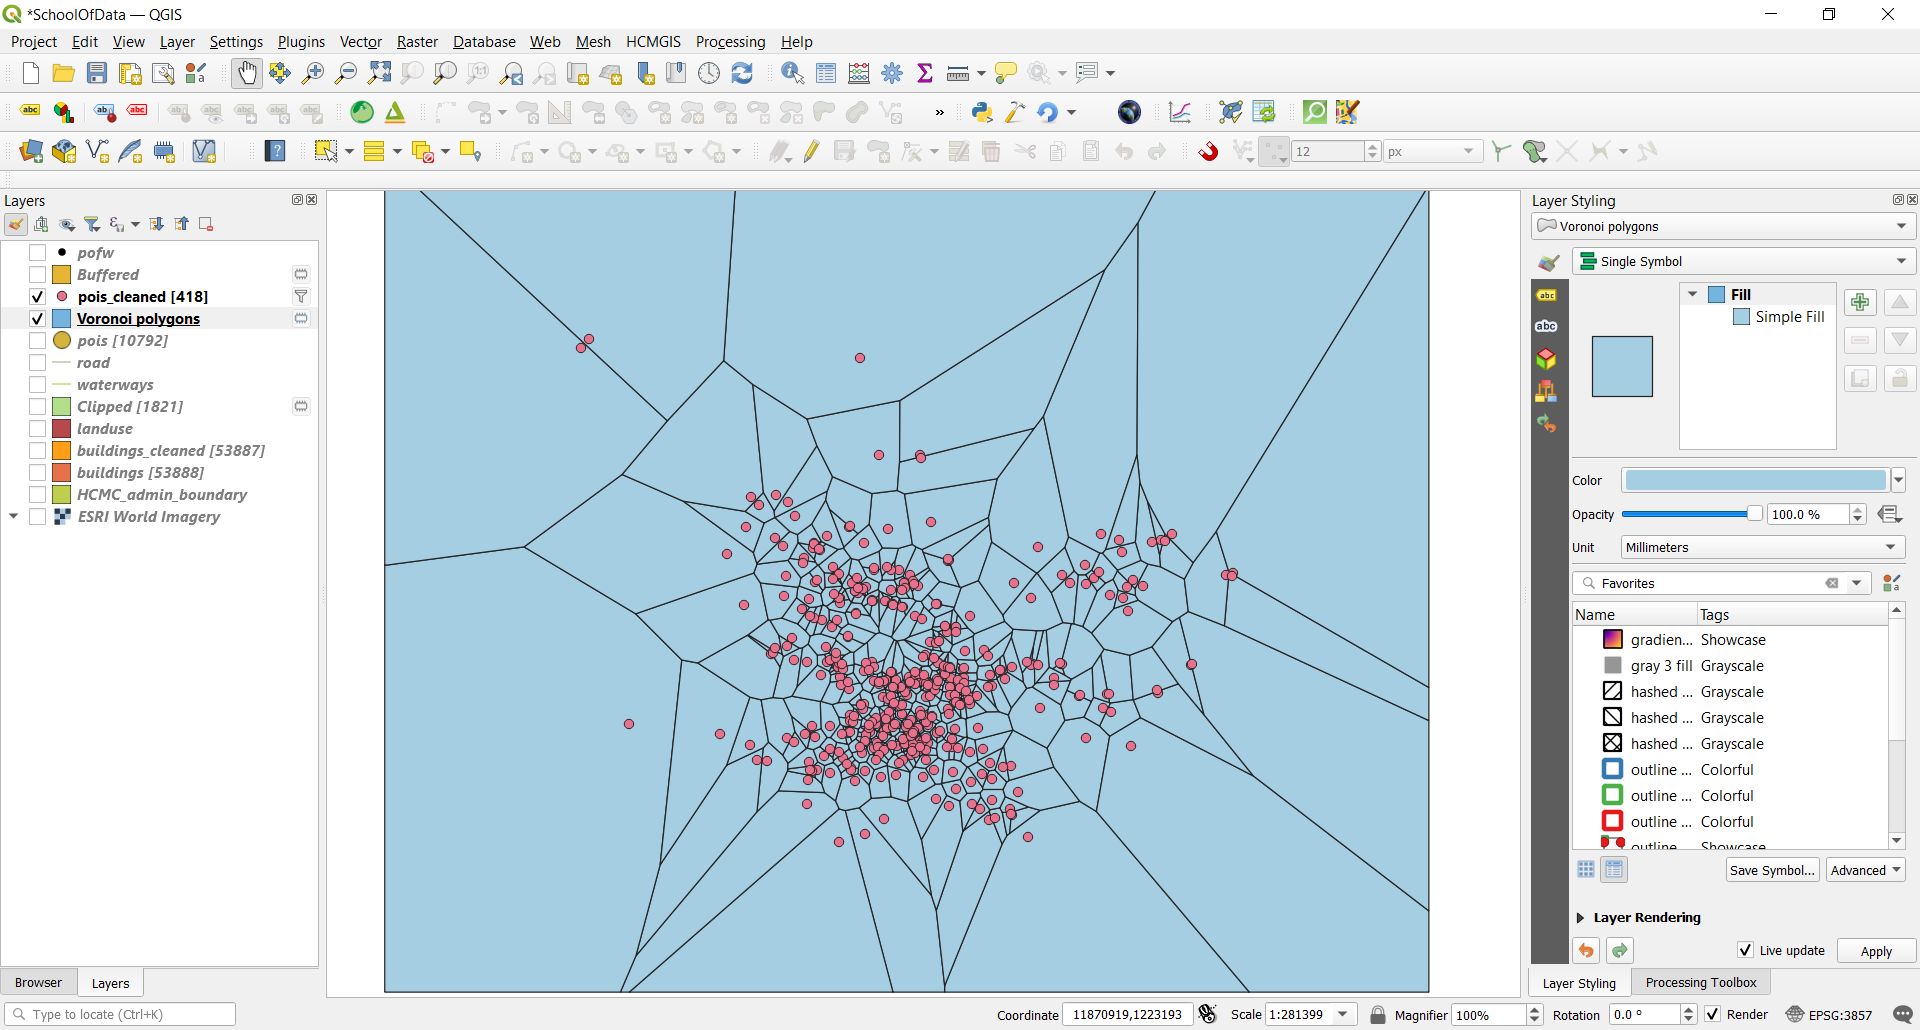Image resolution: width=1920 pixels, height=1030 pixels.
Task: Click the EPSG:3857 CRS button
Action: tap(1829, 1014)
